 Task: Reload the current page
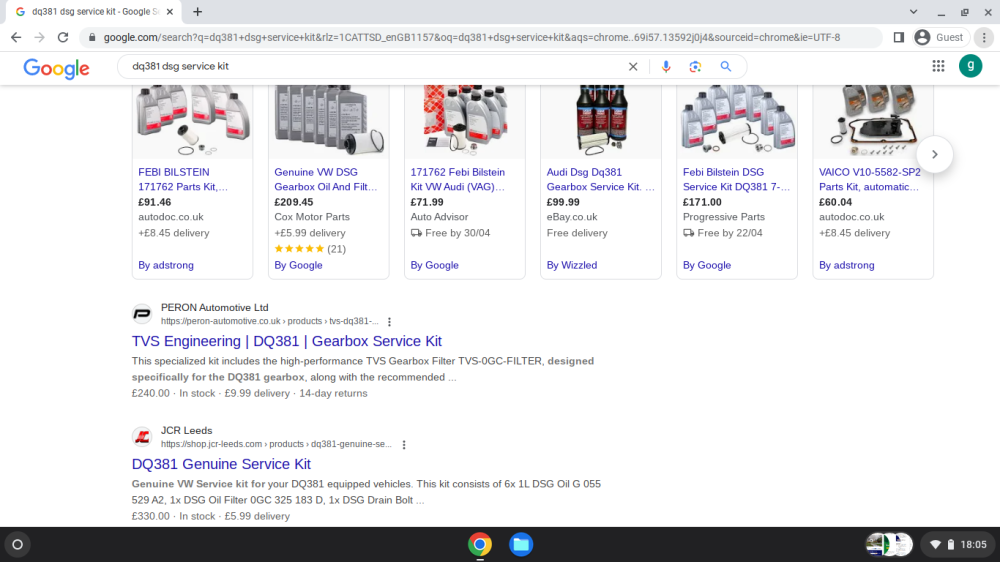(x=62, y=38)
